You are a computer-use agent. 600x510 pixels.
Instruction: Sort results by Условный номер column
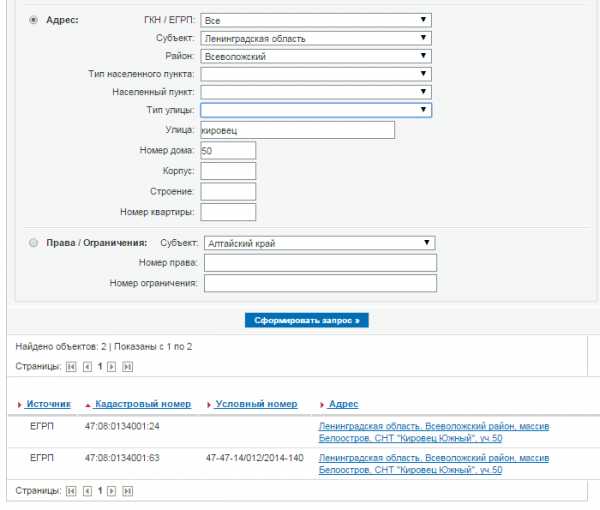pyautogui.click(x=256, y=404)
